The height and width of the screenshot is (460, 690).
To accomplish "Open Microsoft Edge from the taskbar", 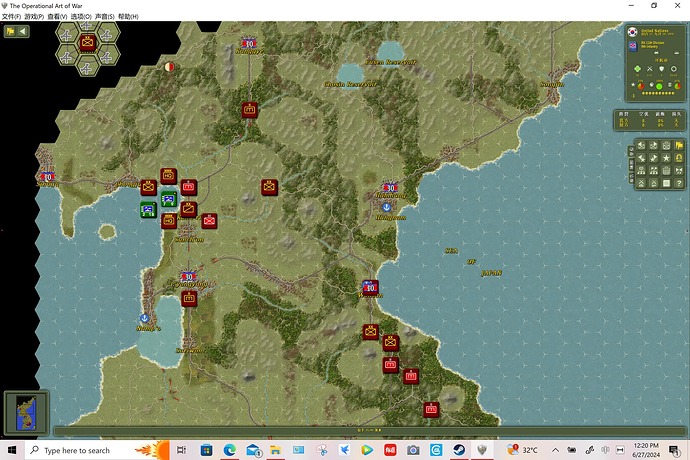I will point(229,450).
